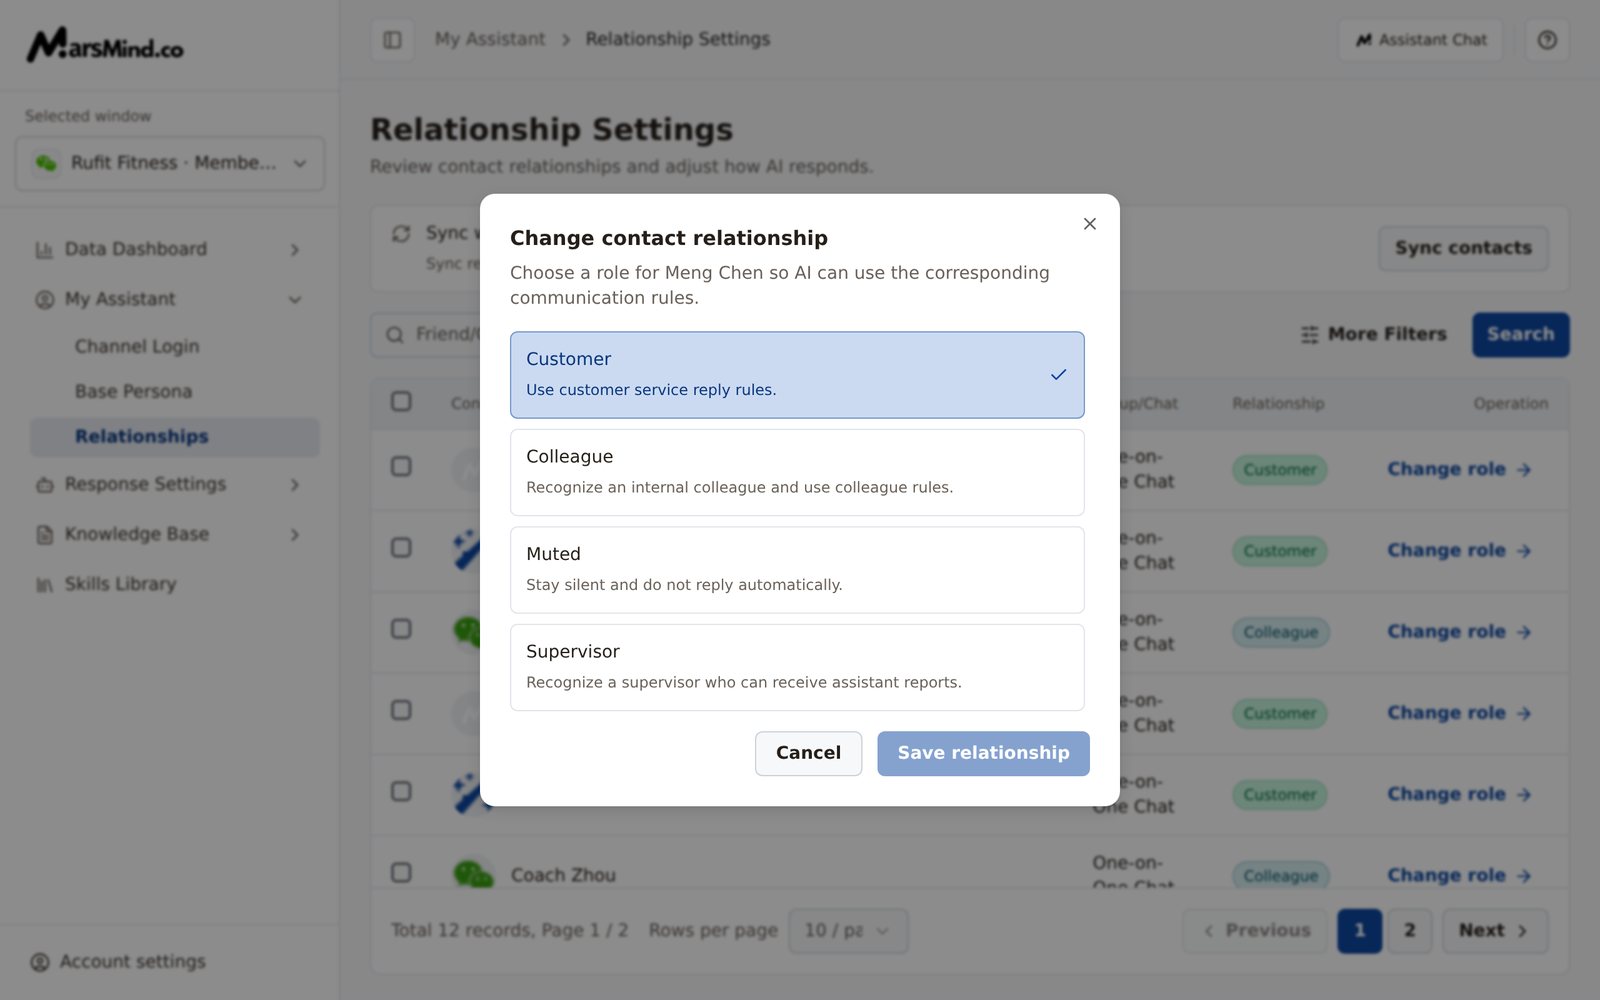Click the Account settings user icon

tap(40, 962)
